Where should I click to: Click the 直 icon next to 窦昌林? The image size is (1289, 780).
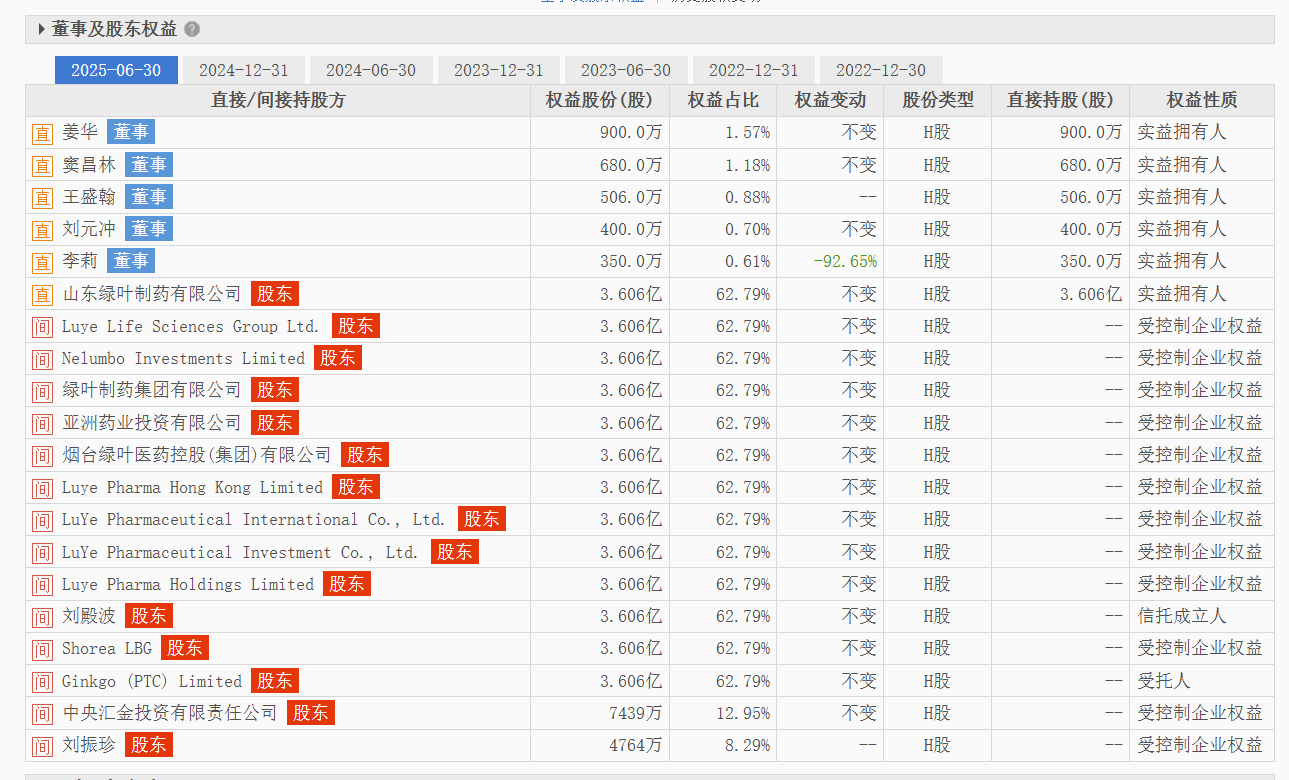coord(42,165)
